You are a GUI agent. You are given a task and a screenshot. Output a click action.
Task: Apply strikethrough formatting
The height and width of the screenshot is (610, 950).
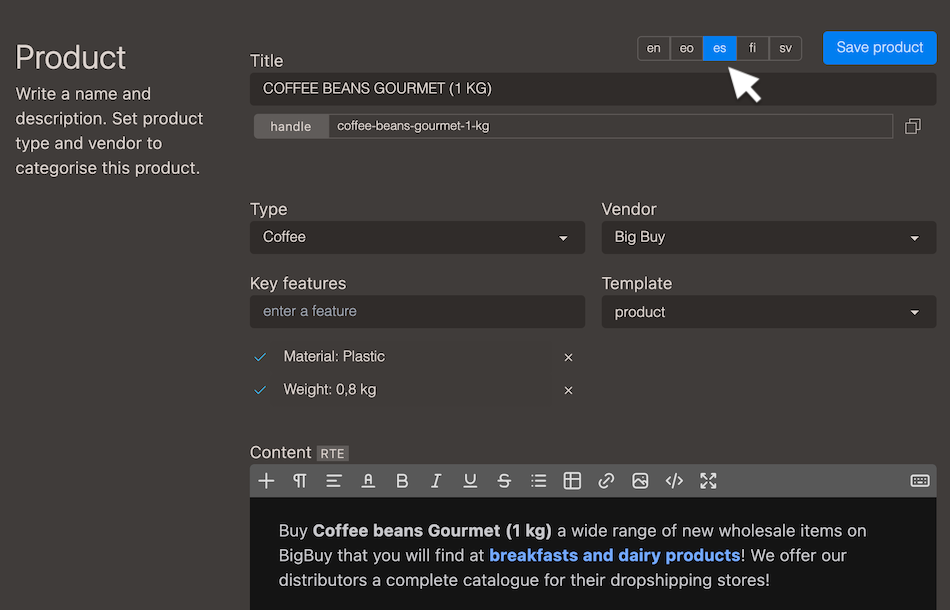coord(504,481)
